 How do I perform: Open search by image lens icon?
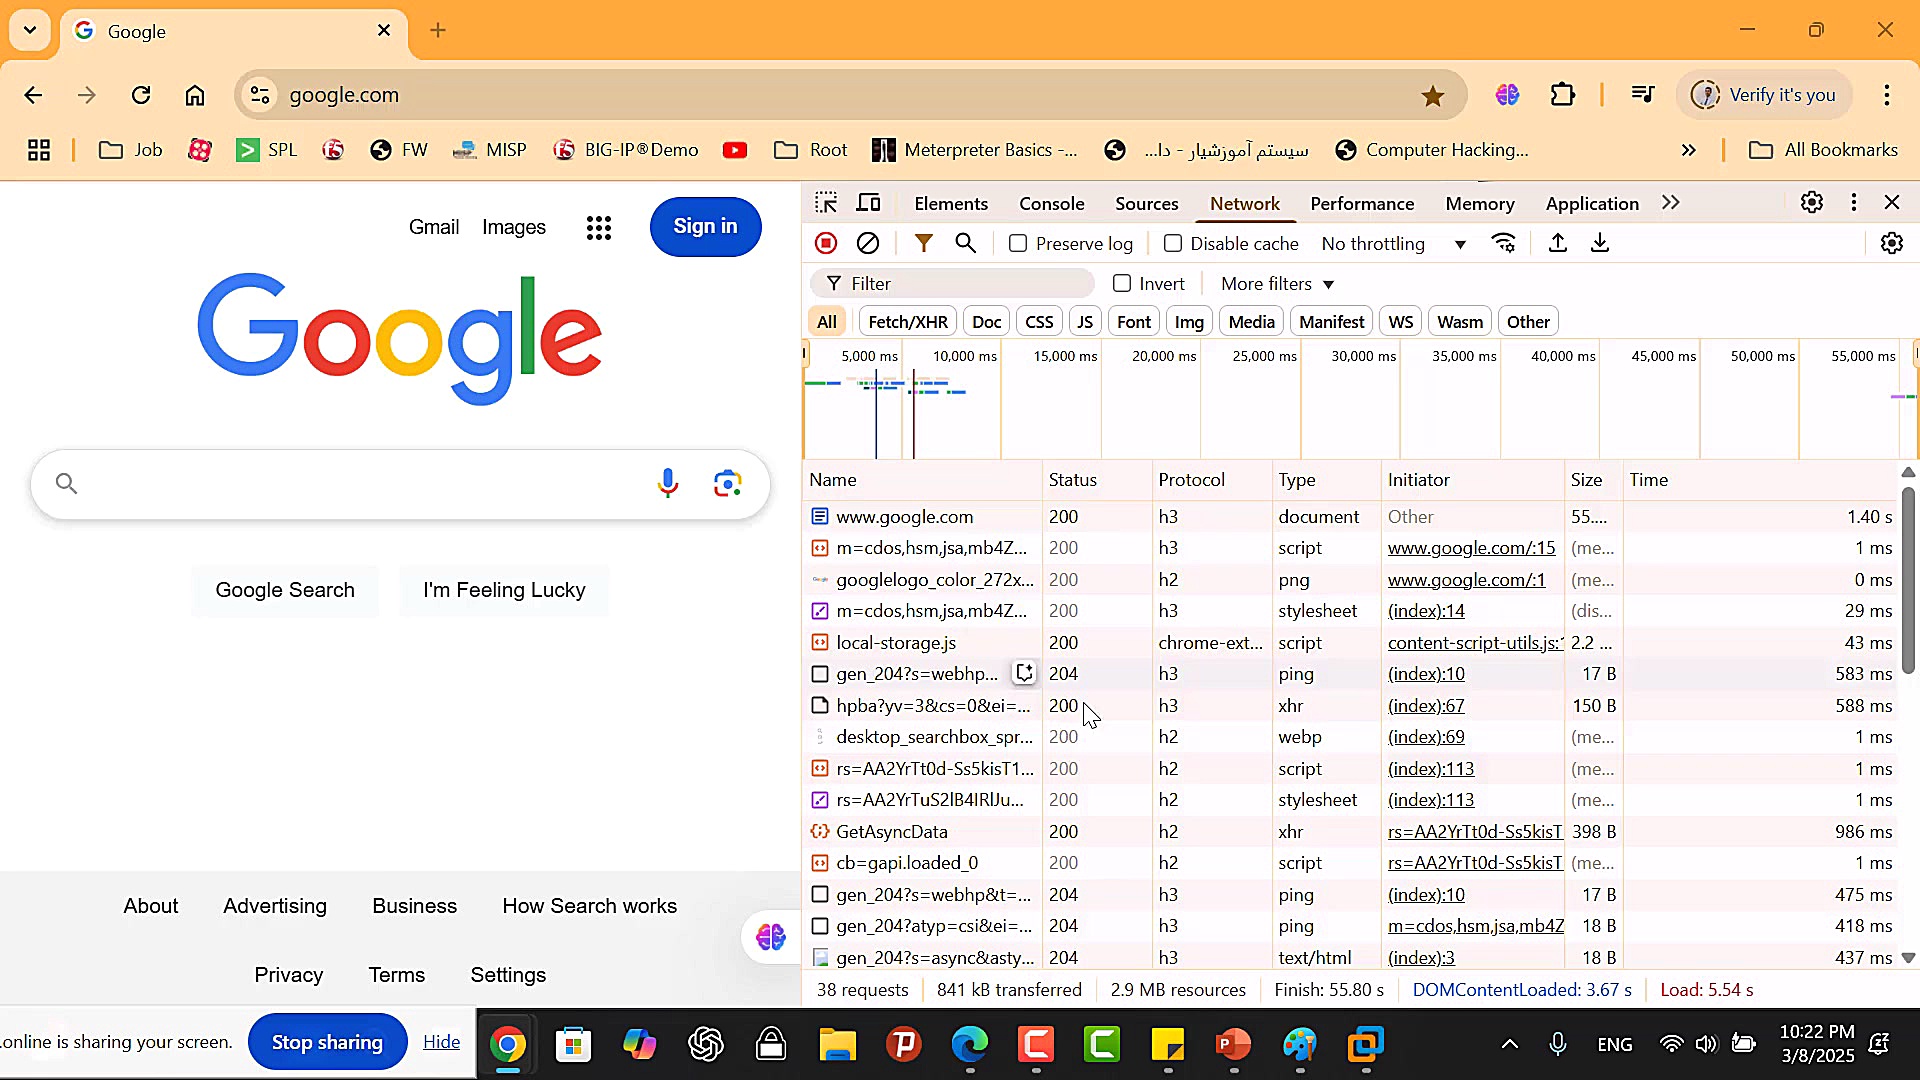pos(728,484)
